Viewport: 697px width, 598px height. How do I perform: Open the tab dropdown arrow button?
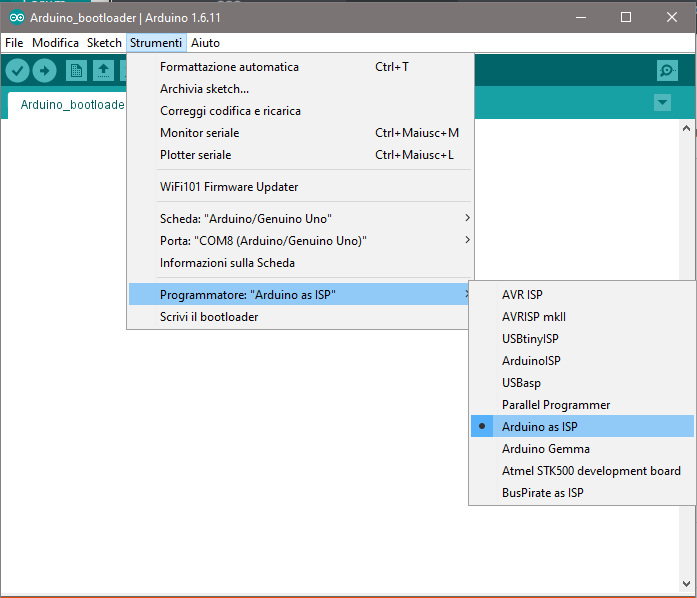coord(662,103)
